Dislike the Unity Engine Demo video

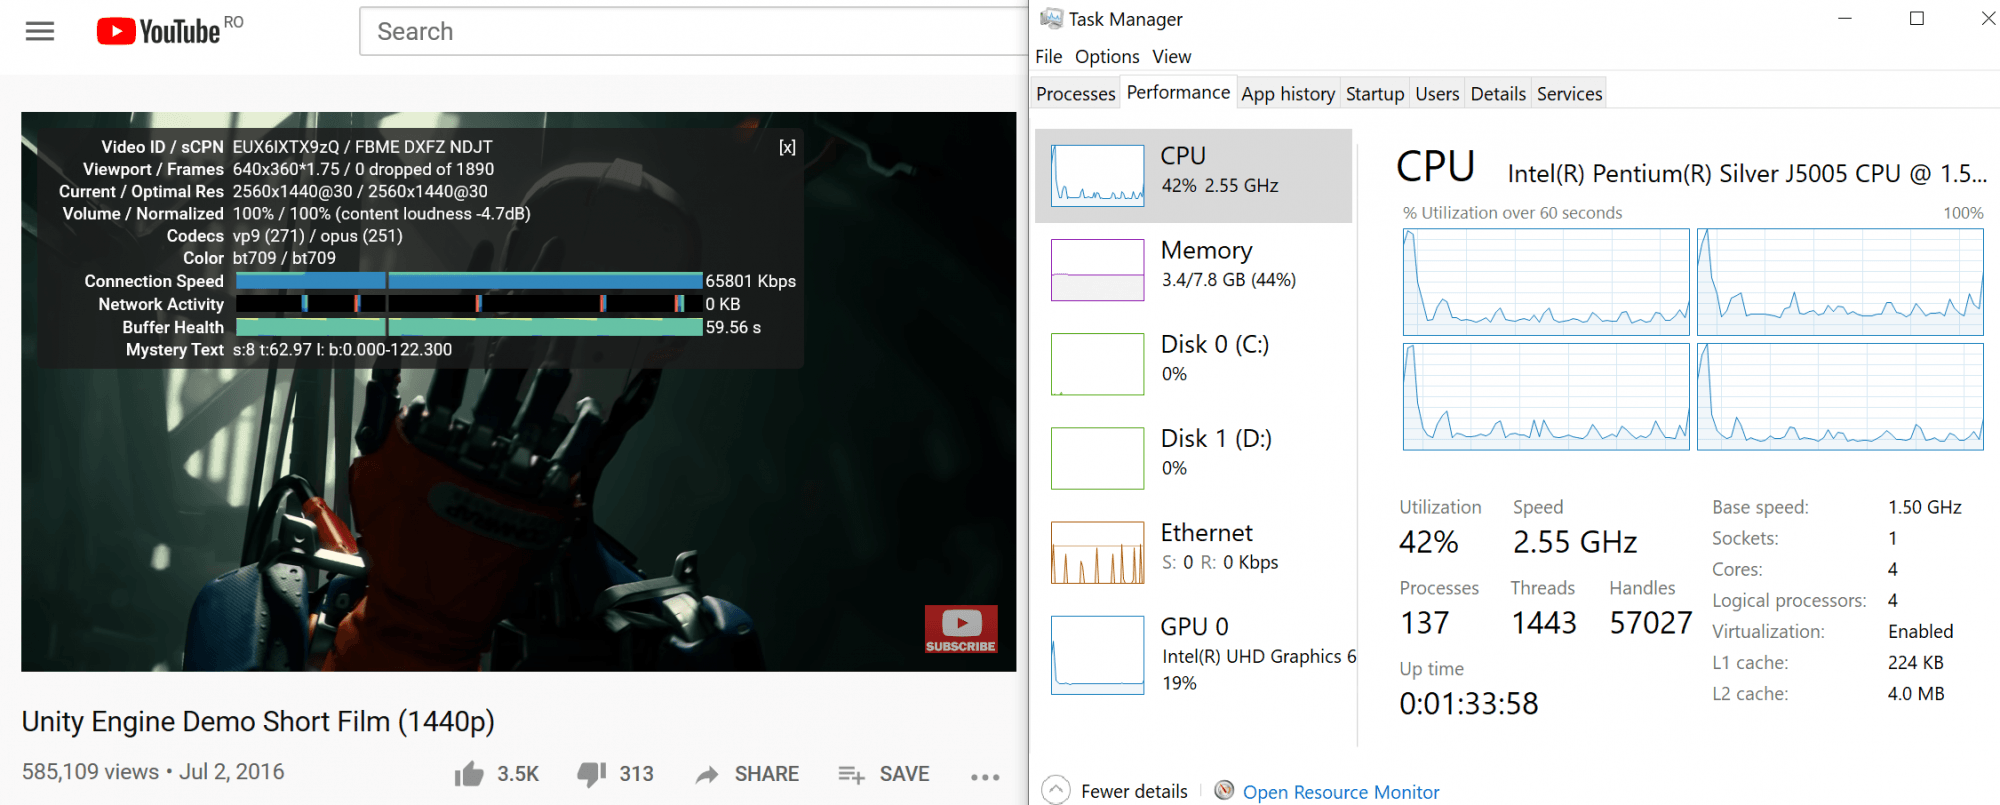[592, 774]
